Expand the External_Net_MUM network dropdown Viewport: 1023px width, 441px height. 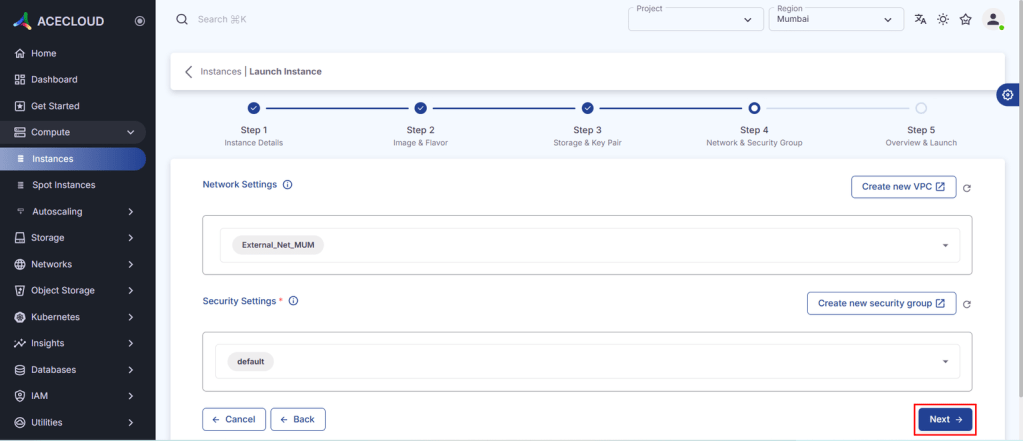(x=945, y=245)
